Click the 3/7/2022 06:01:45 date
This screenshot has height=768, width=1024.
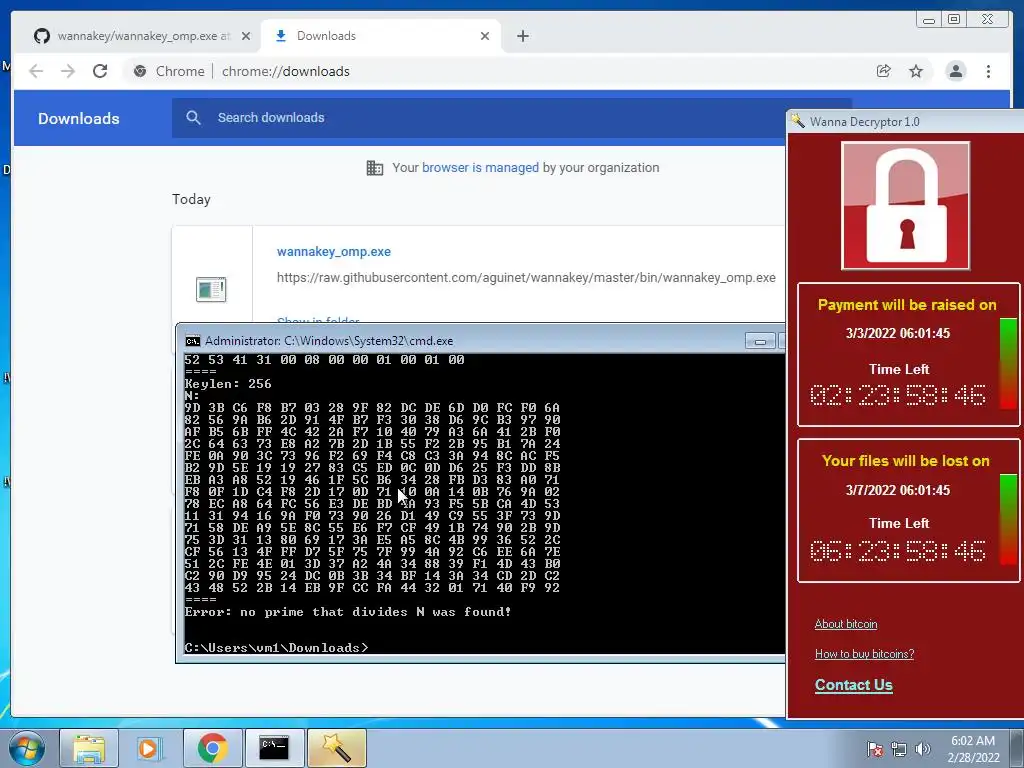tap(898, 490)
